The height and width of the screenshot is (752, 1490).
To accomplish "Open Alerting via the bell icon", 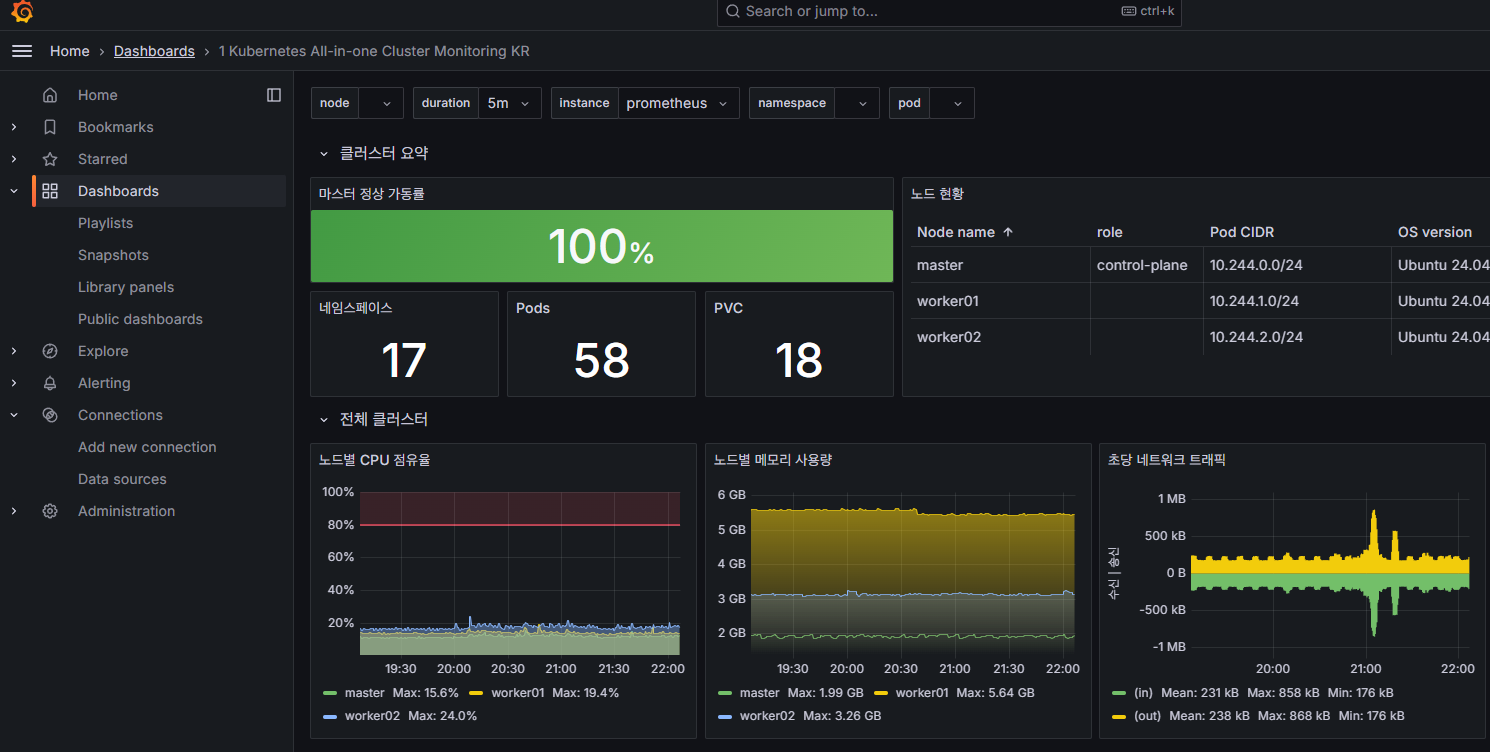I will (x=50, y=383).
